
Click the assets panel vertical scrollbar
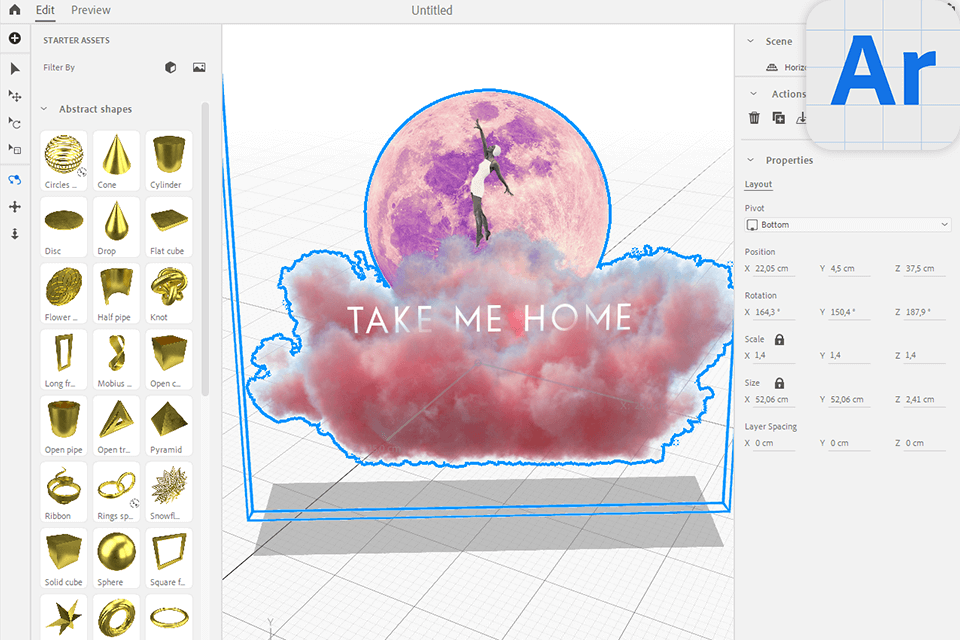point(205,250)
